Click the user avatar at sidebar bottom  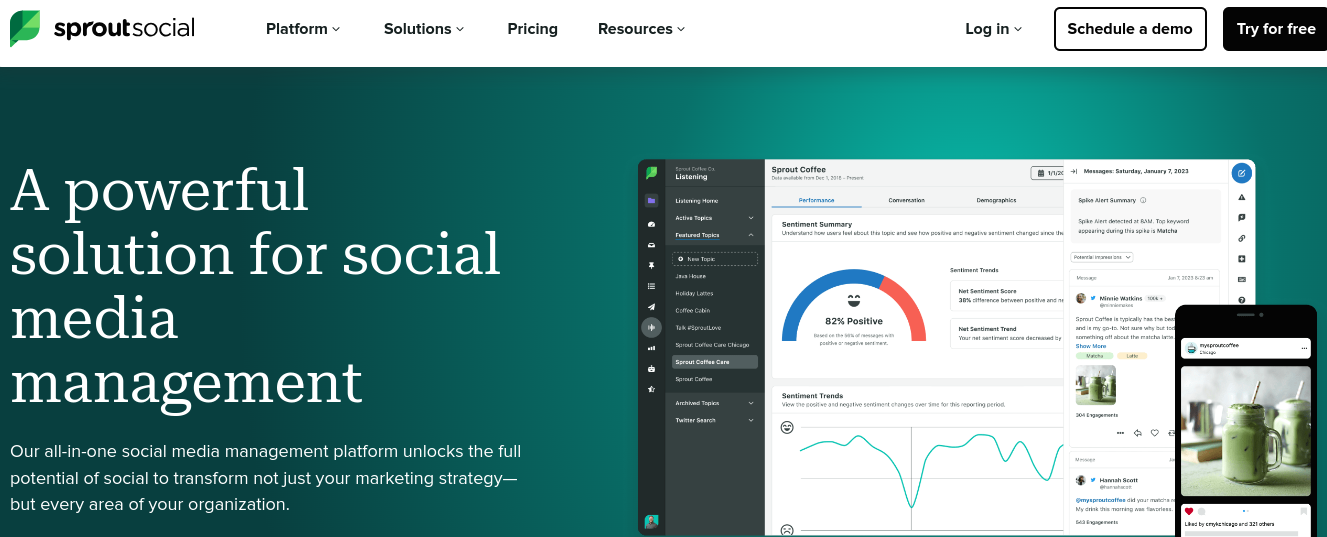tap(651, 521)
